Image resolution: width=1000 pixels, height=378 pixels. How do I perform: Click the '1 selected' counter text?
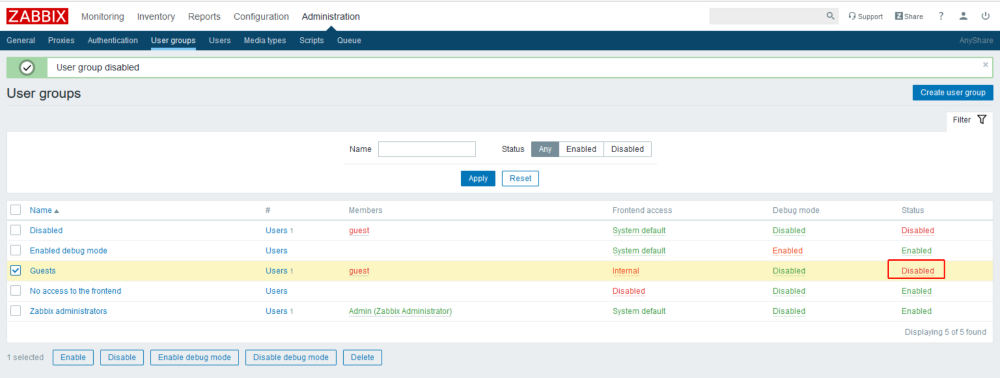tap(25, 358)
